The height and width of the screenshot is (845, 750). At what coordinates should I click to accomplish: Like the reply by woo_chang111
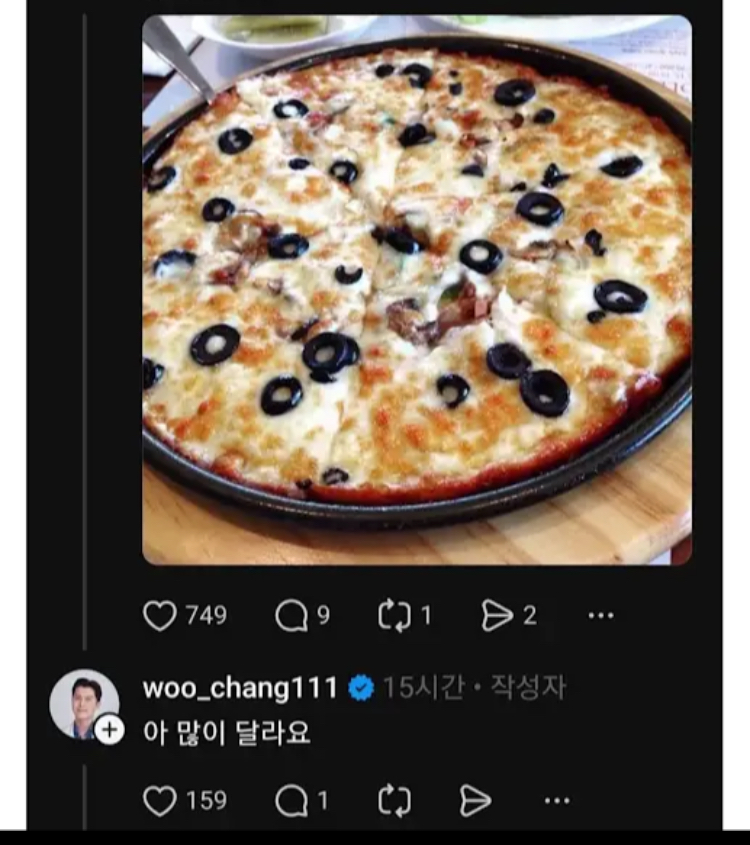tap(160, 800)
